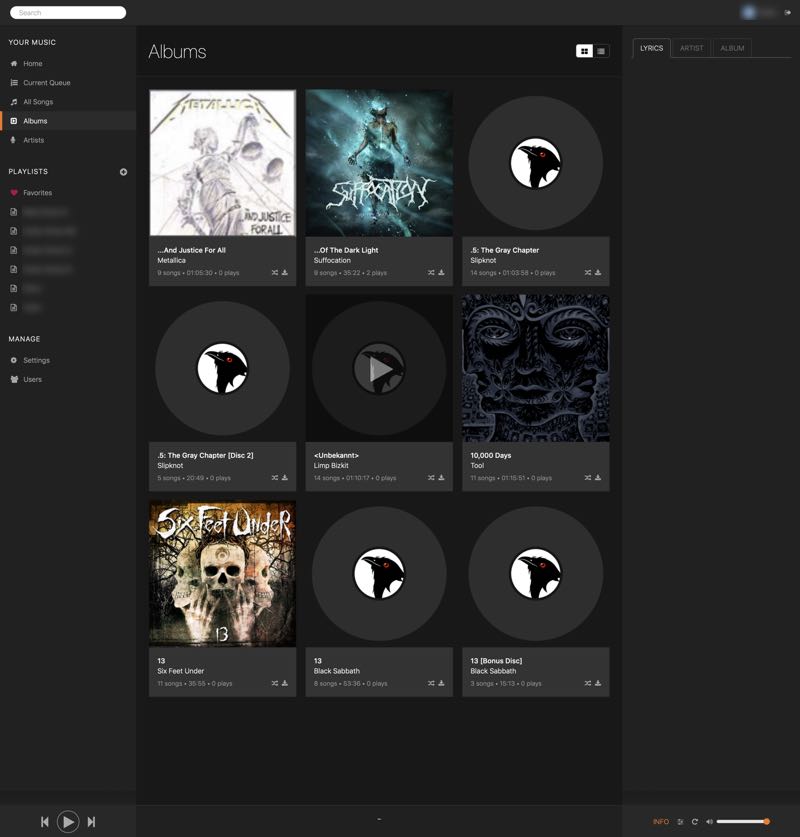
Task: Shuffle the 10,000 Days album
Action: tap(588, 478)
